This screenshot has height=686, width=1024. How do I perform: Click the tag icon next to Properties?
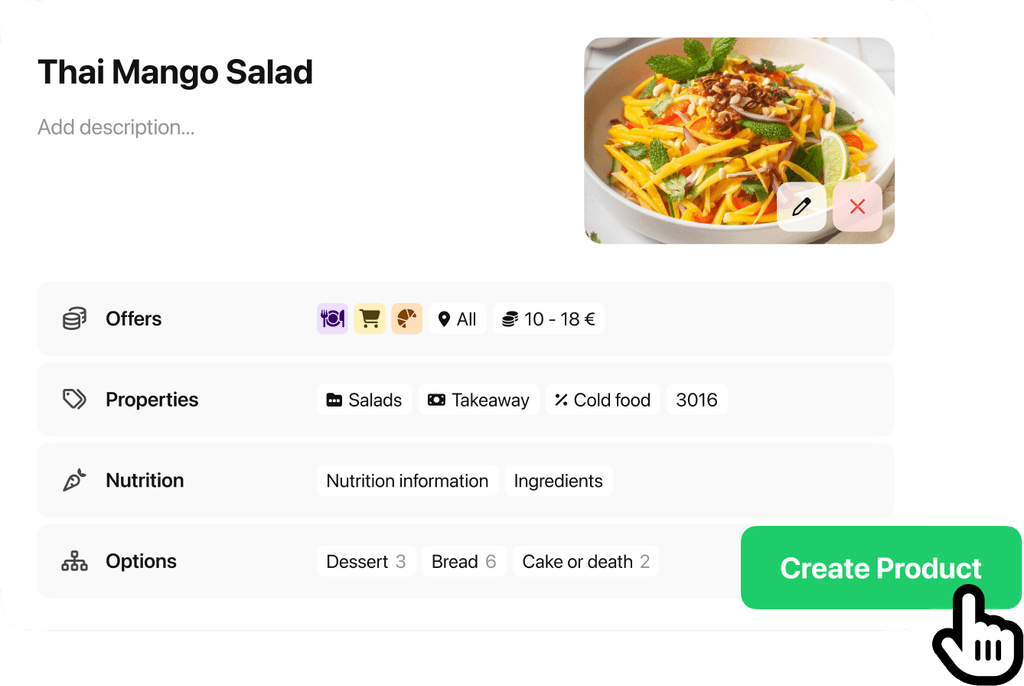[74, 399]
